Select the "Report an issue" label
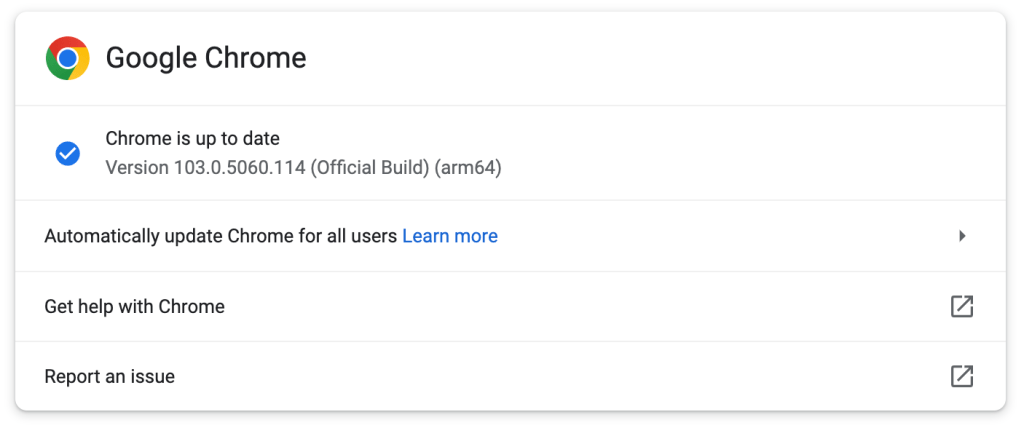 click(x=109, y=377)
